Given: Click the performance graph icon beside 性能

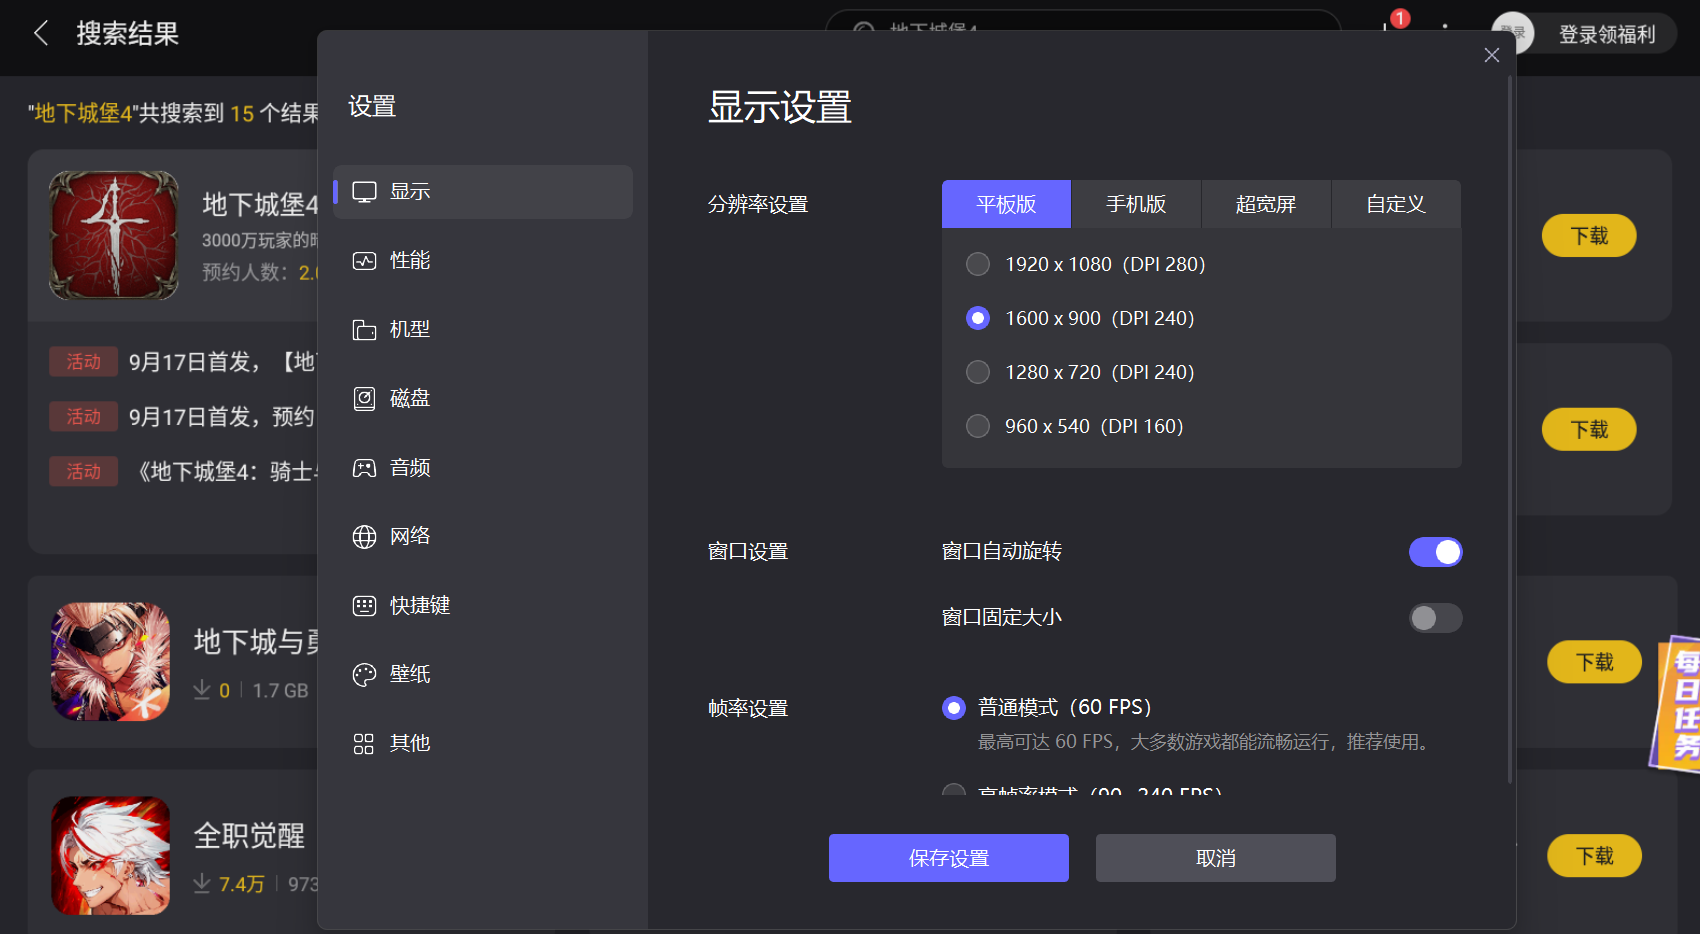Looking at the screenshot, I should pos(364,261).
